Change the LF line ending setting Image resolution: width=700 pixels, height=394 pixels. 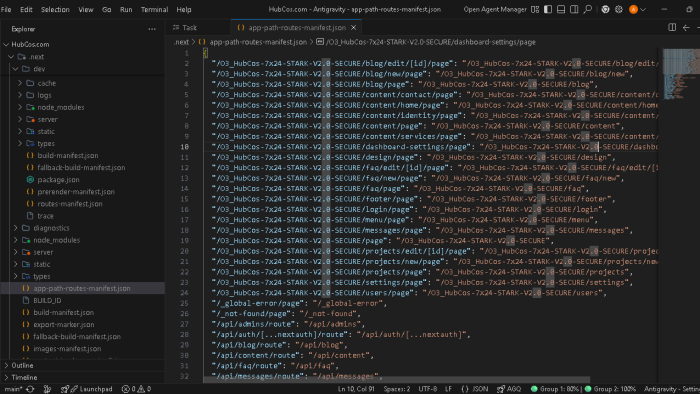pyautogui.click(x=448, y=389)
